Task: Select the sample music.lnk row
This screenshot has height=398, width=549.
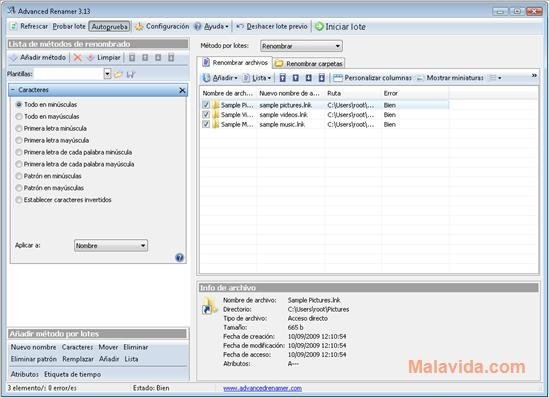Action: coord(325,124)
